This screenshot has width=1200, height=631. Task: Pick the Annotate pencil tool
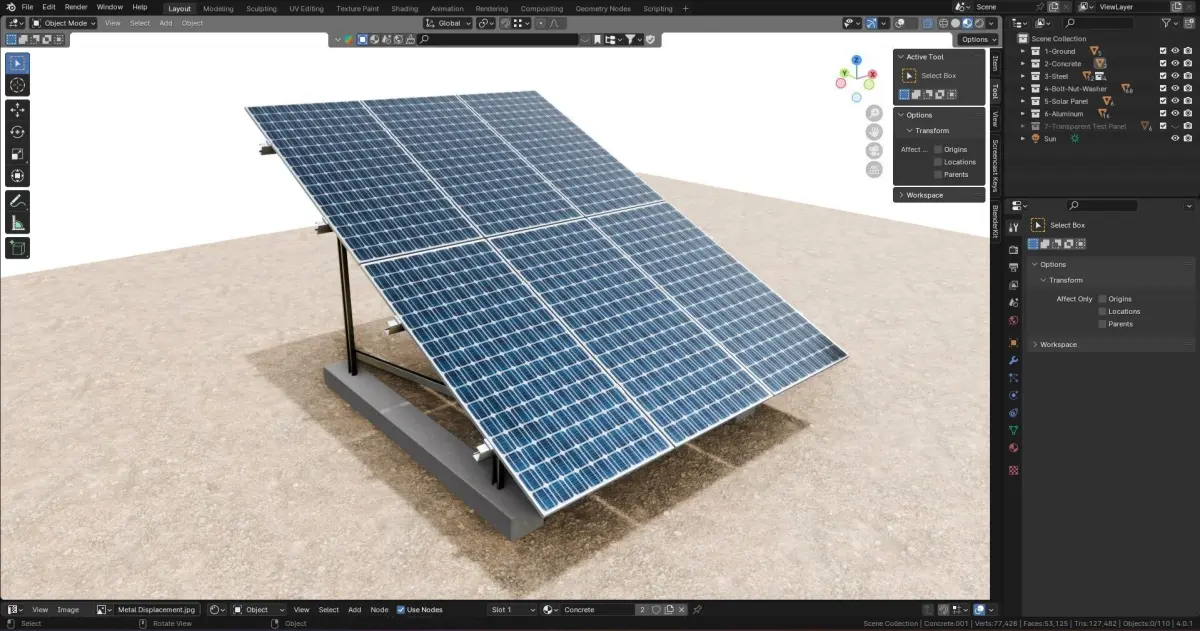pos(17,201)
